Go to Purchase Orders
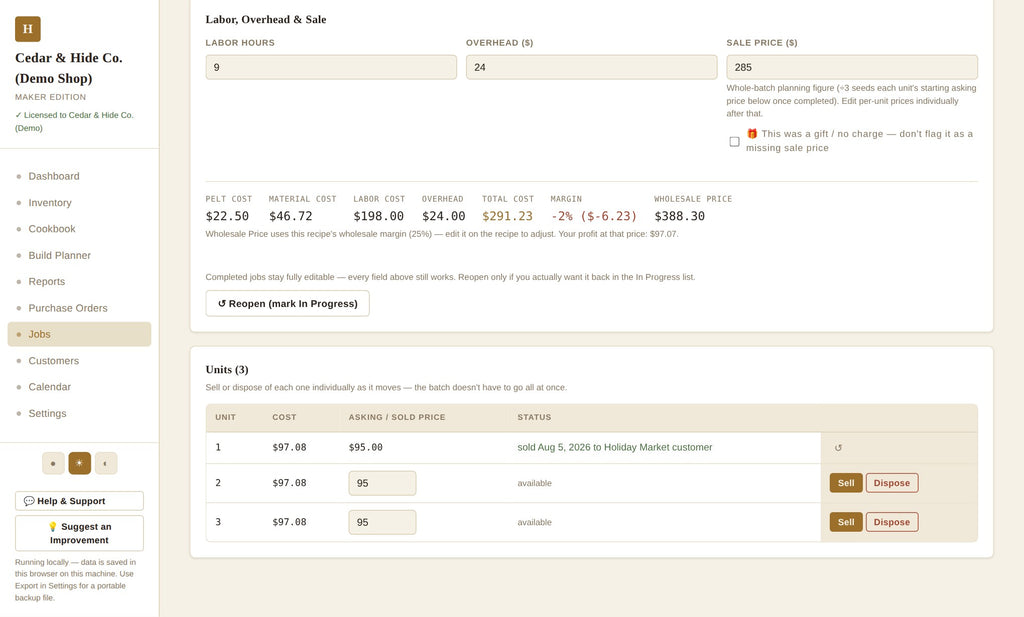Viewport: 1024px width, 617px height. (79, 308)
